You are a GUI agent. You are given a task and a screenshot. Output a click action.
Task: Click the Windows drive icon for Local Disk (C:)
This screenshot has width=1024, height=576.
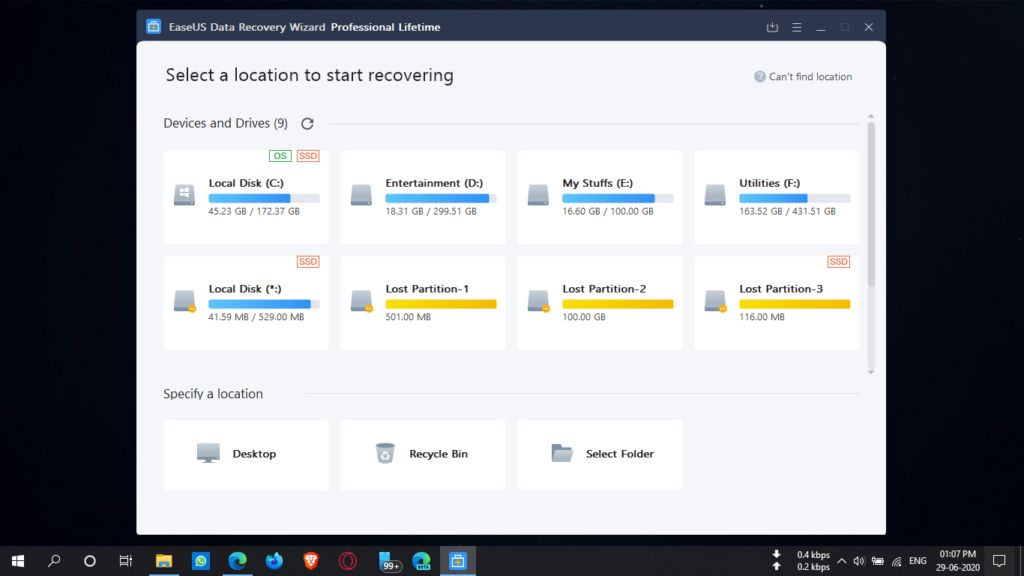click(x=184, y=195)
